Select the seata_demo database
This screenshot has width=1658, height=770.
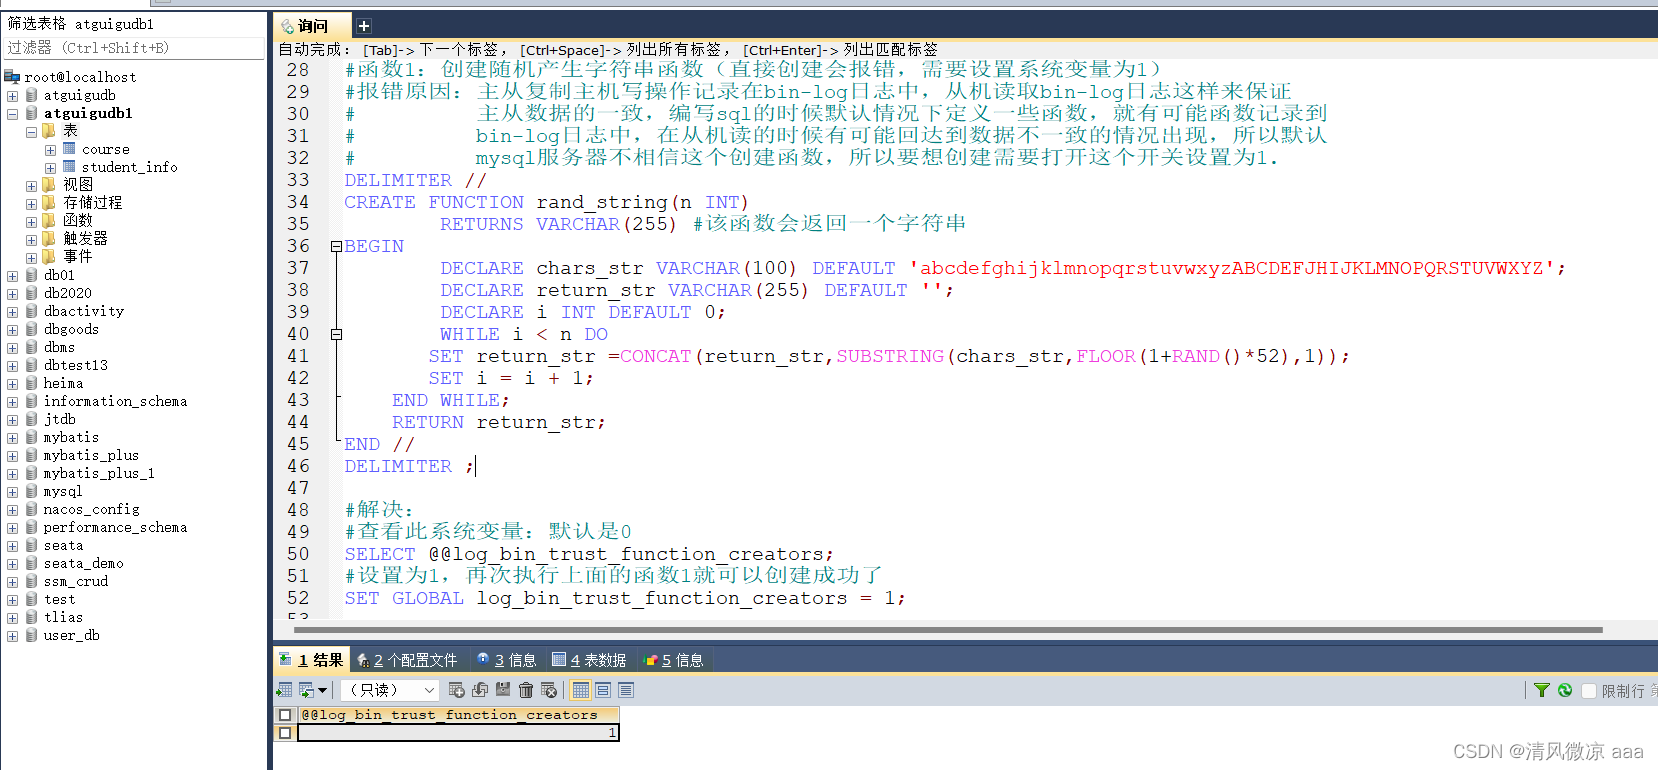[83, 563]
